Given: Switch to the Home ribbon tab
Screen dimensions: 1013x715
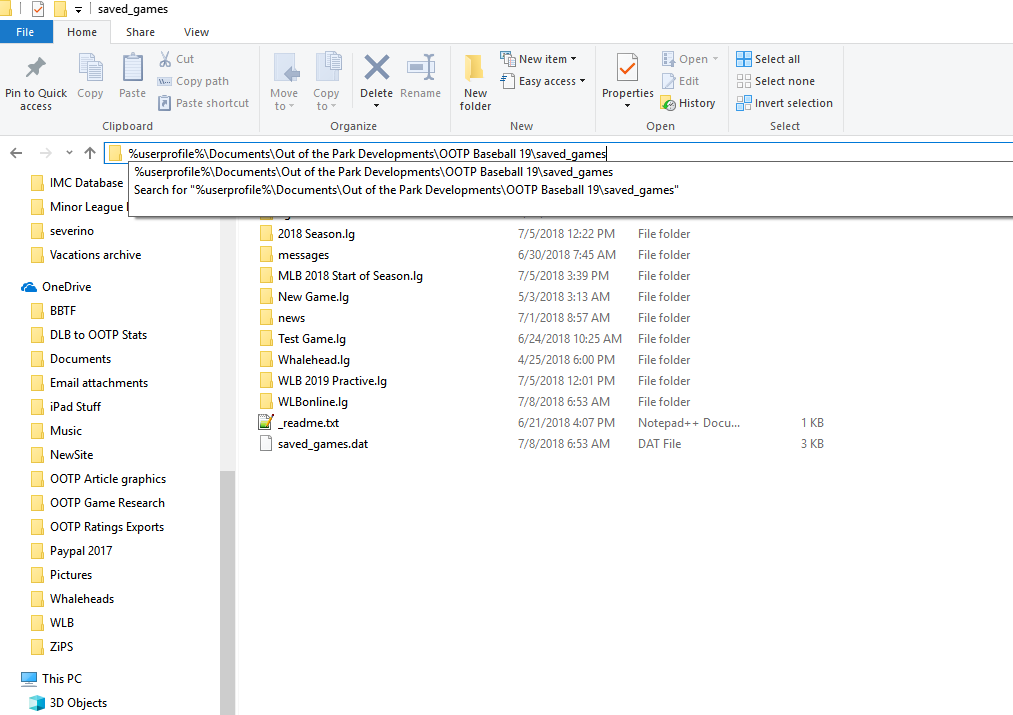Looking at the screenshot, I should click(82, 32).
